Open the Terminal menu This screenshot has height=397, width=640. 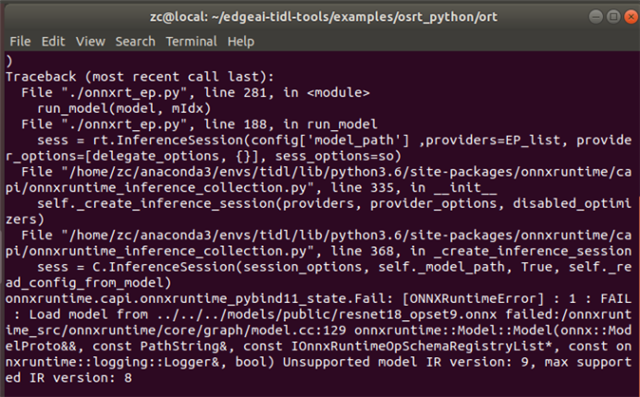(x=191, y=41)
